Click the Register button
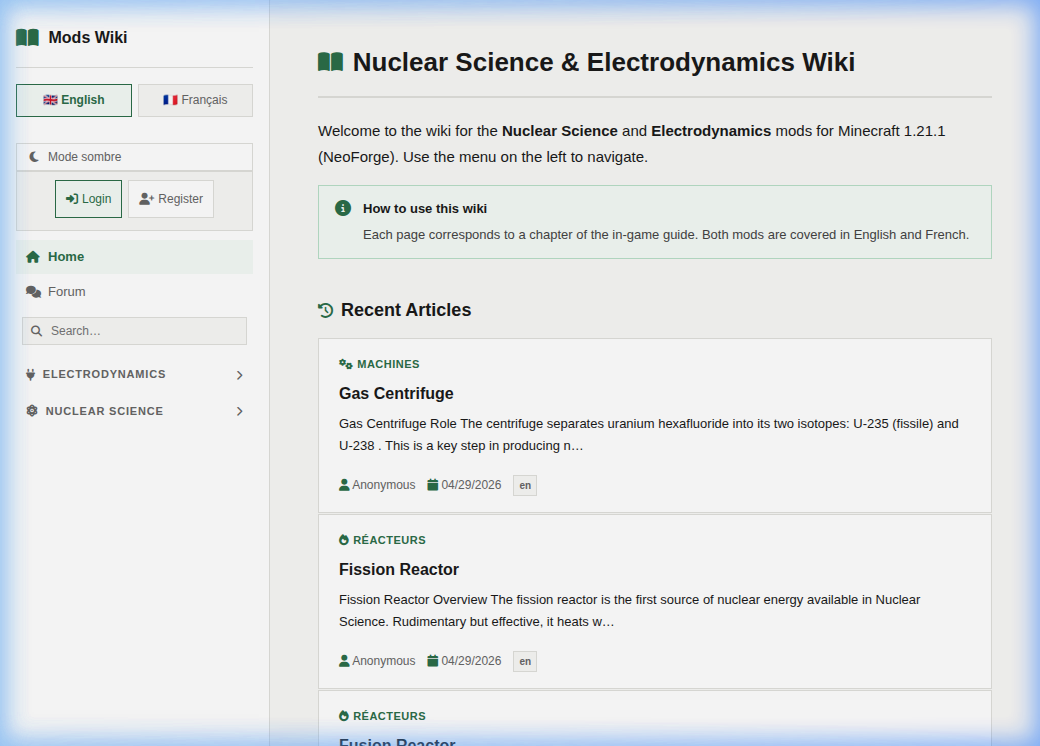Image resolution: width=1040 pixels, height=746 pixels. tap(171, 199)
